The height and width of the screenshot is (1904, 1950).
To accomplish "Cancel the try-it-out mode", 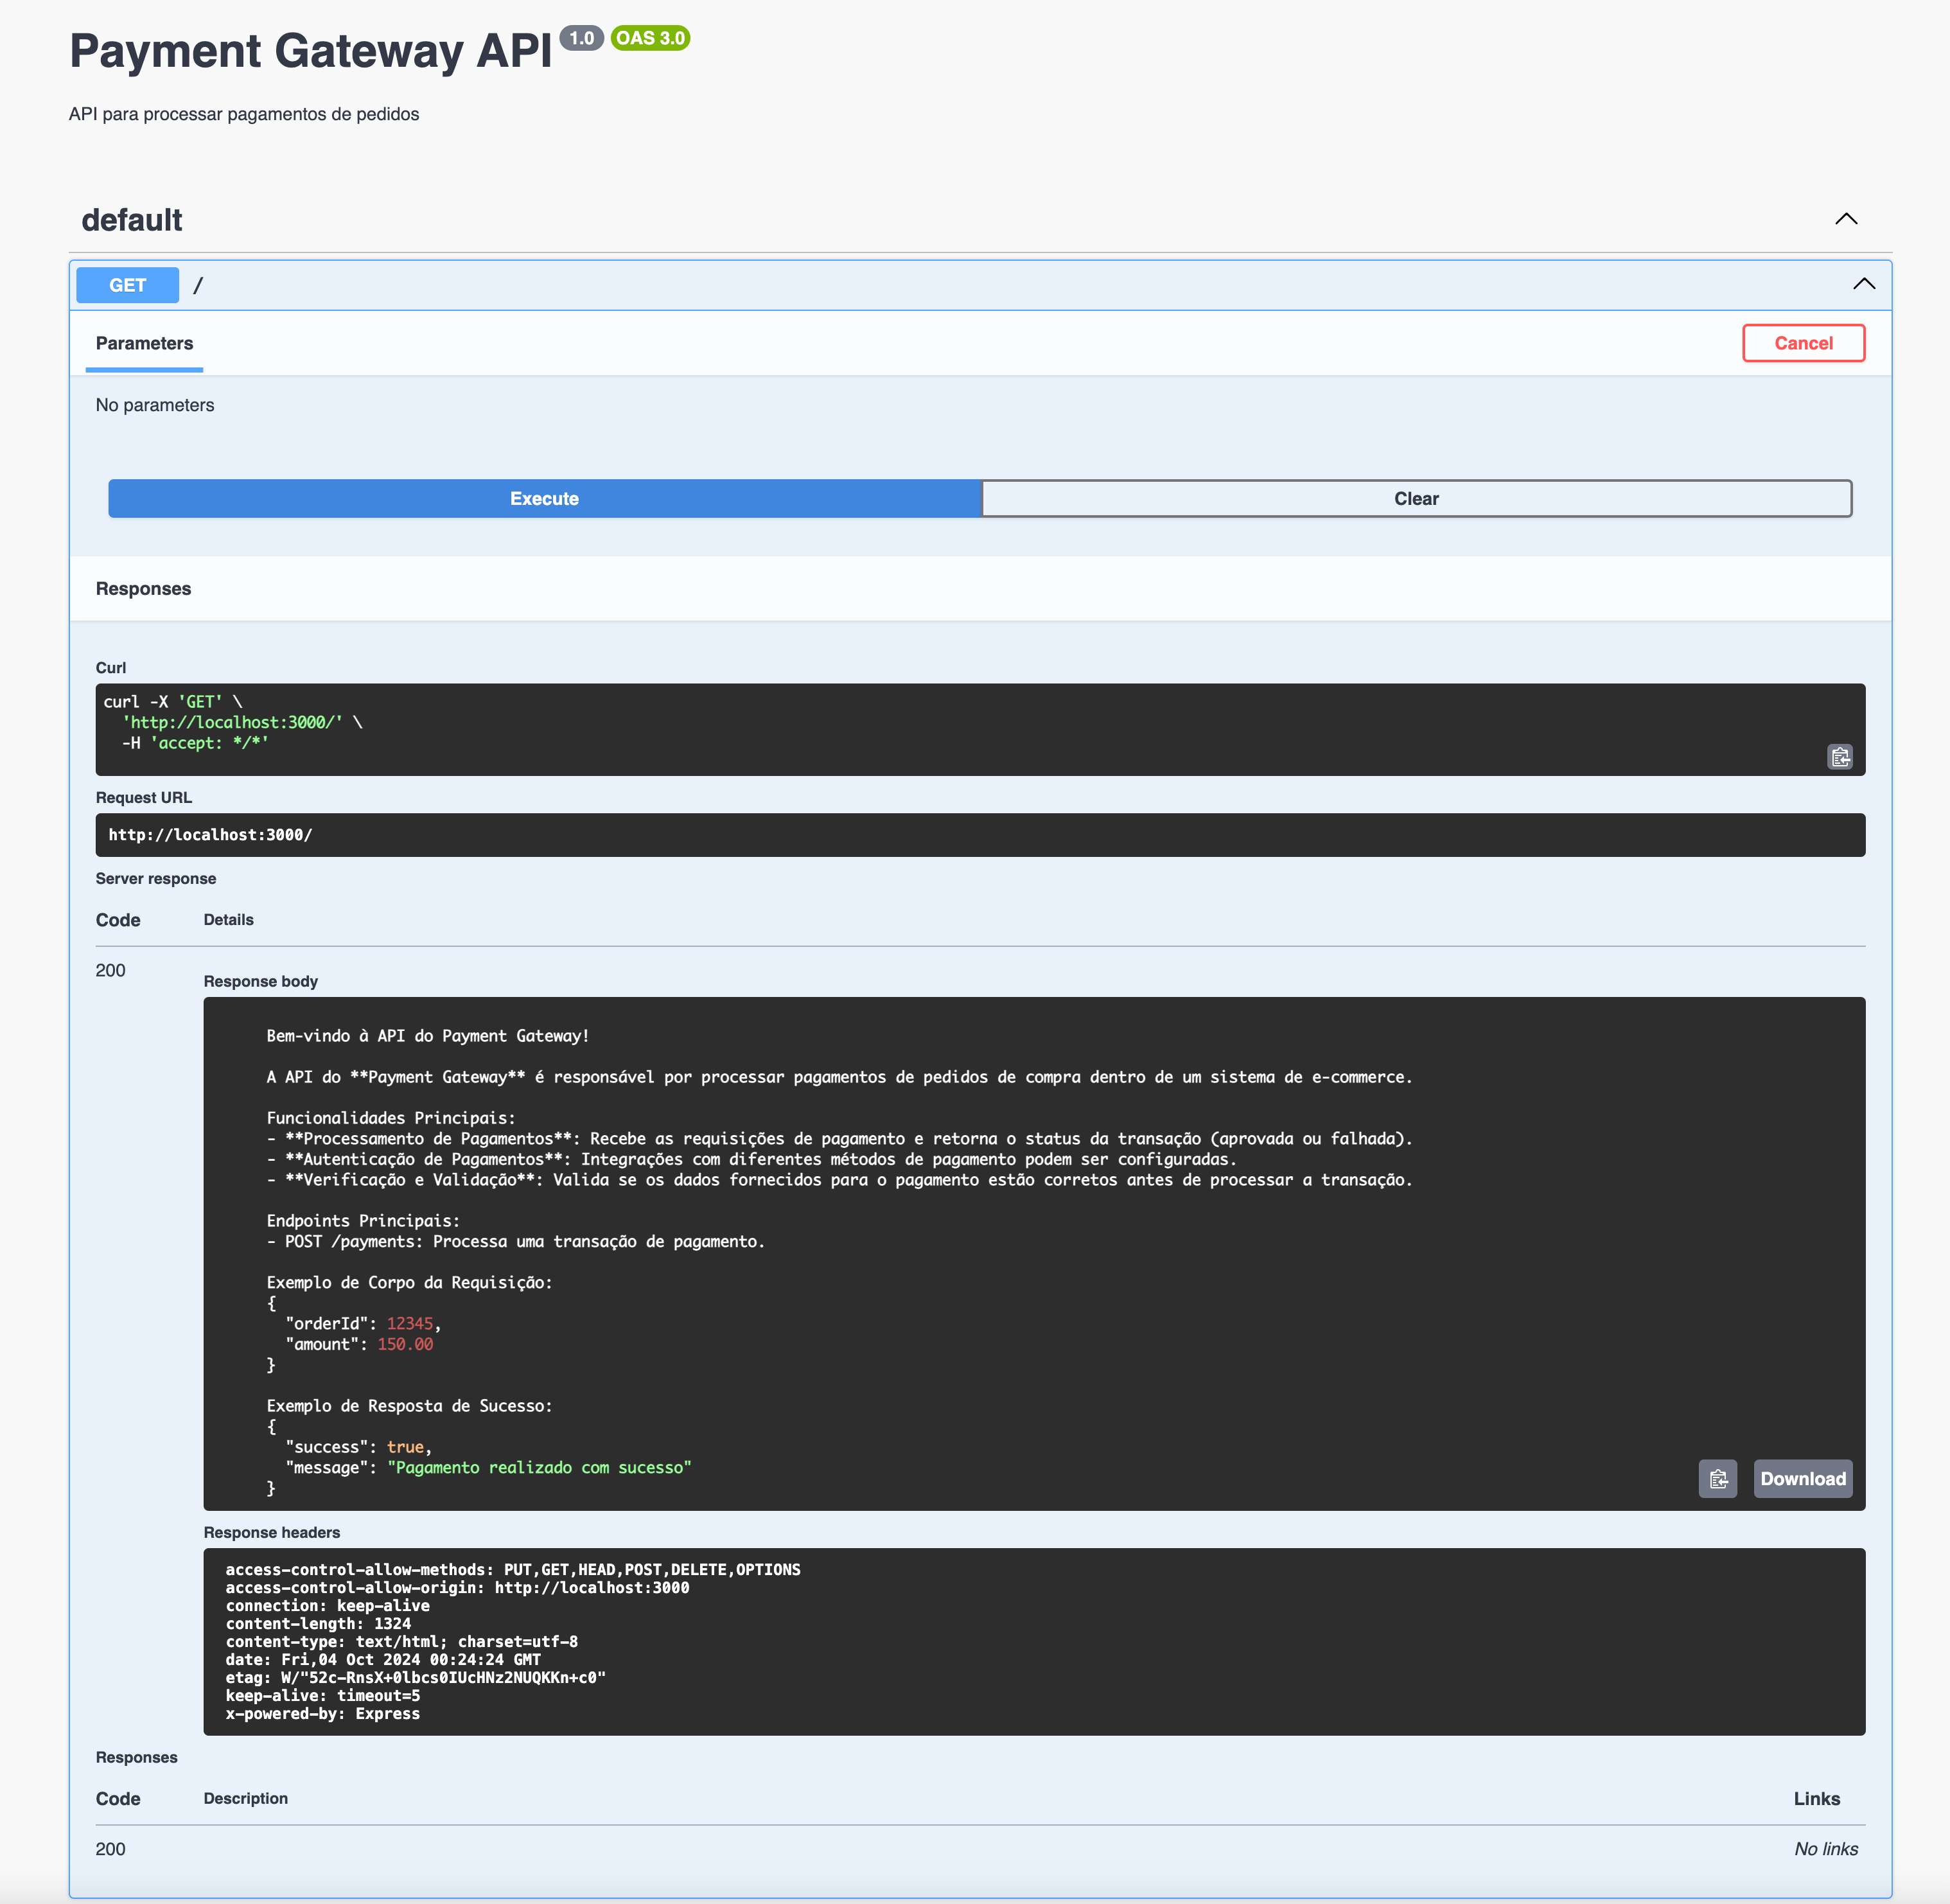I will tap(1803, 343).
